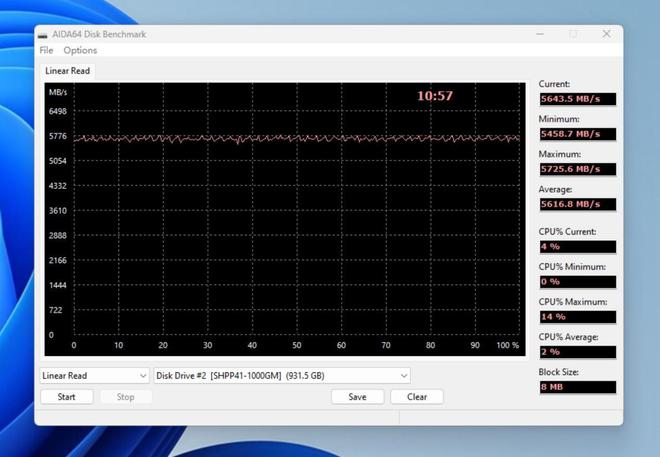Clear the benchmark graph
The height and width of the screenshot is (457, 660).
coord(417,397)
